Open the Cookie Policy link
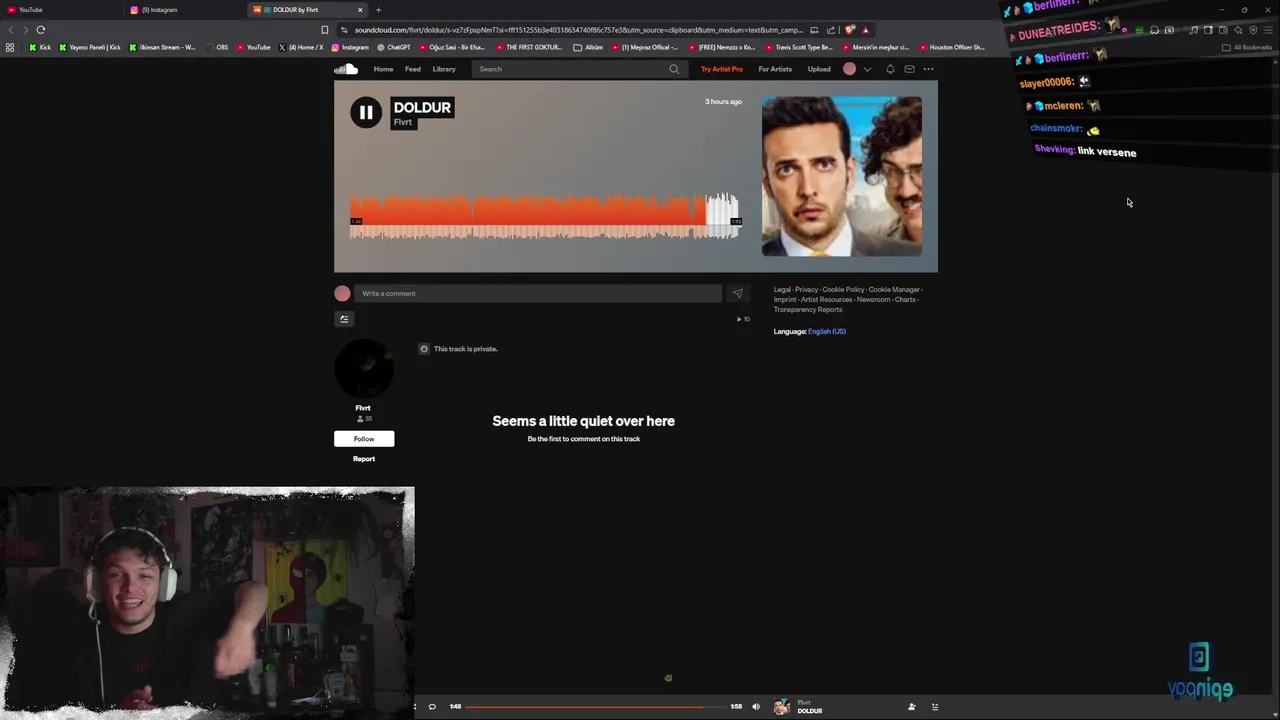Image resolution: width=1280 pixels, height=720 pixels. pyautogui.click(x=843, y=290)
